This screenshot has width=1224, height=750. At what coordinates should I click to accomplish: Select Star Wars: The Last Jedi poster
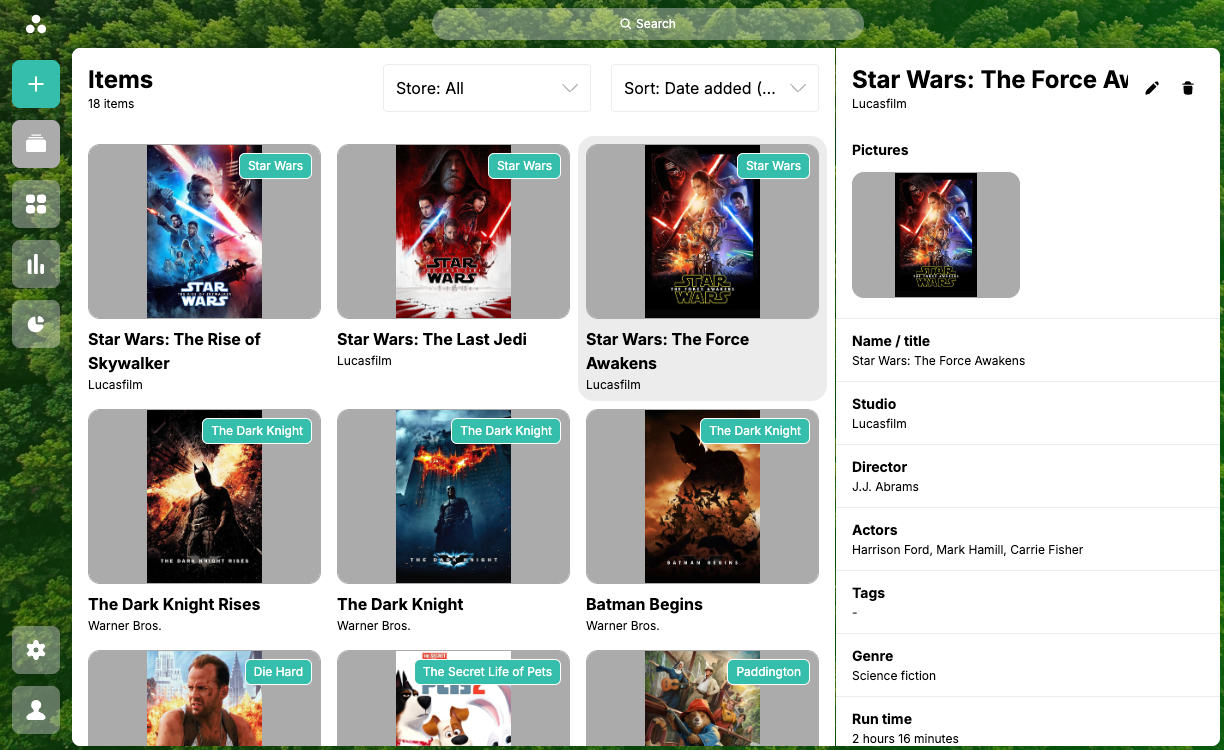(x=453, y=232)
